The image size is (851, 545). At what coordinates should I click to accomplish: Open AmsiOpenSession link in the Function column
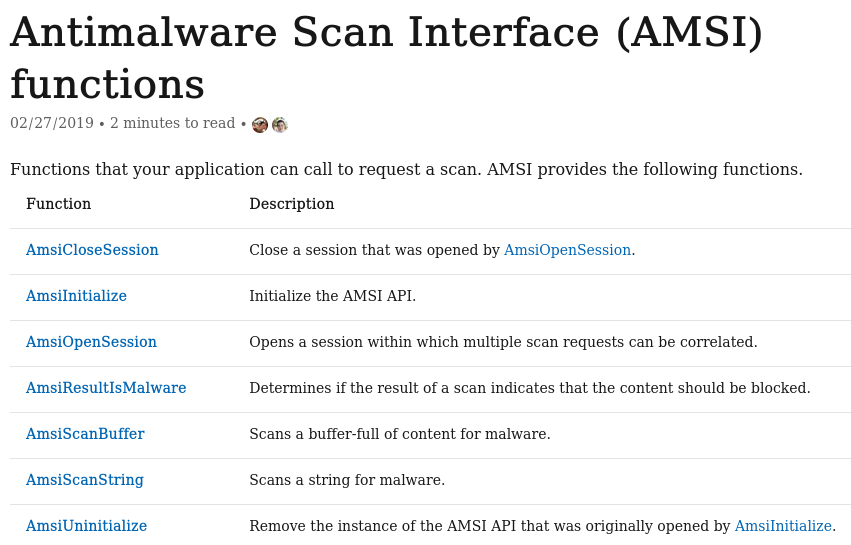[x=91, y=342]
